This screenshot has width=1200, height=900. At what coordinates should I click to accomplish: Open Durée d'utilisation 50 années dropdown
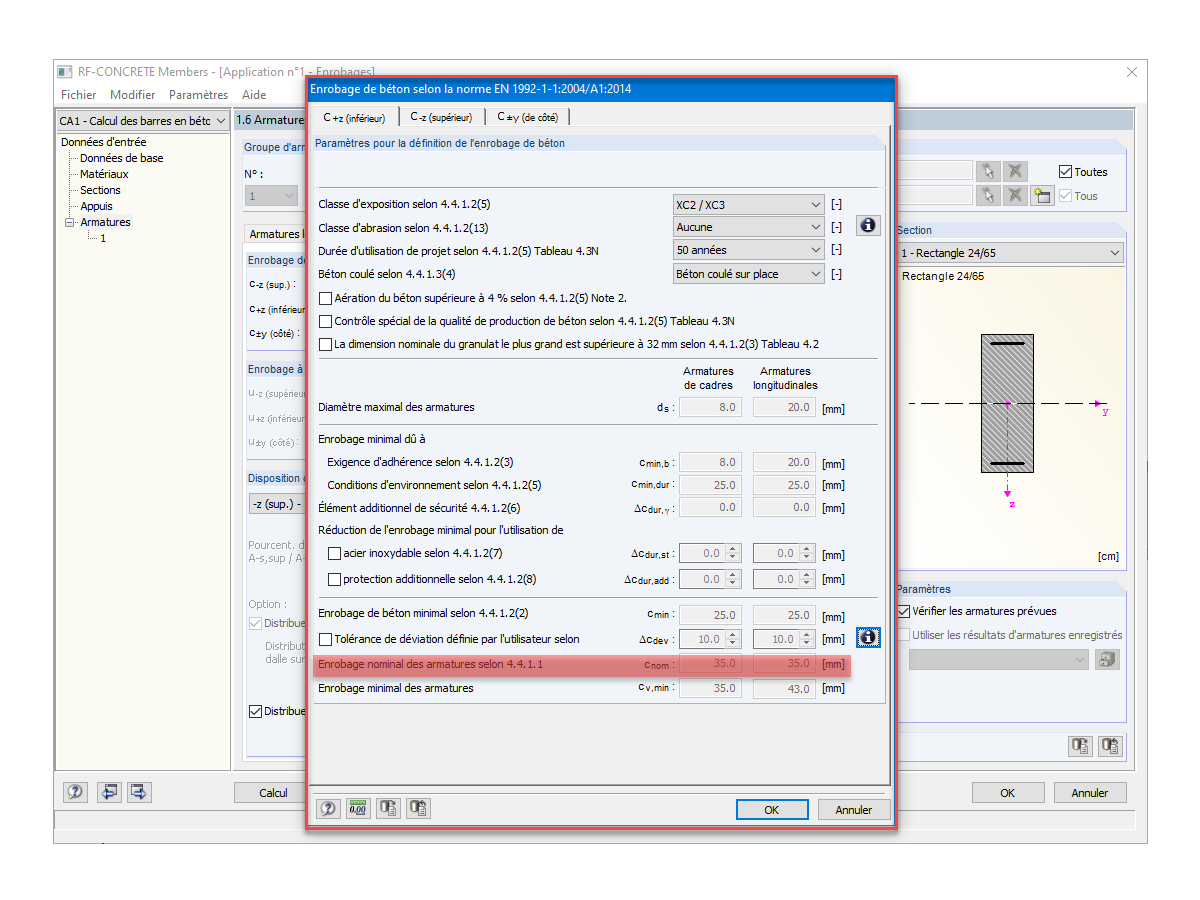click(749, 250)
